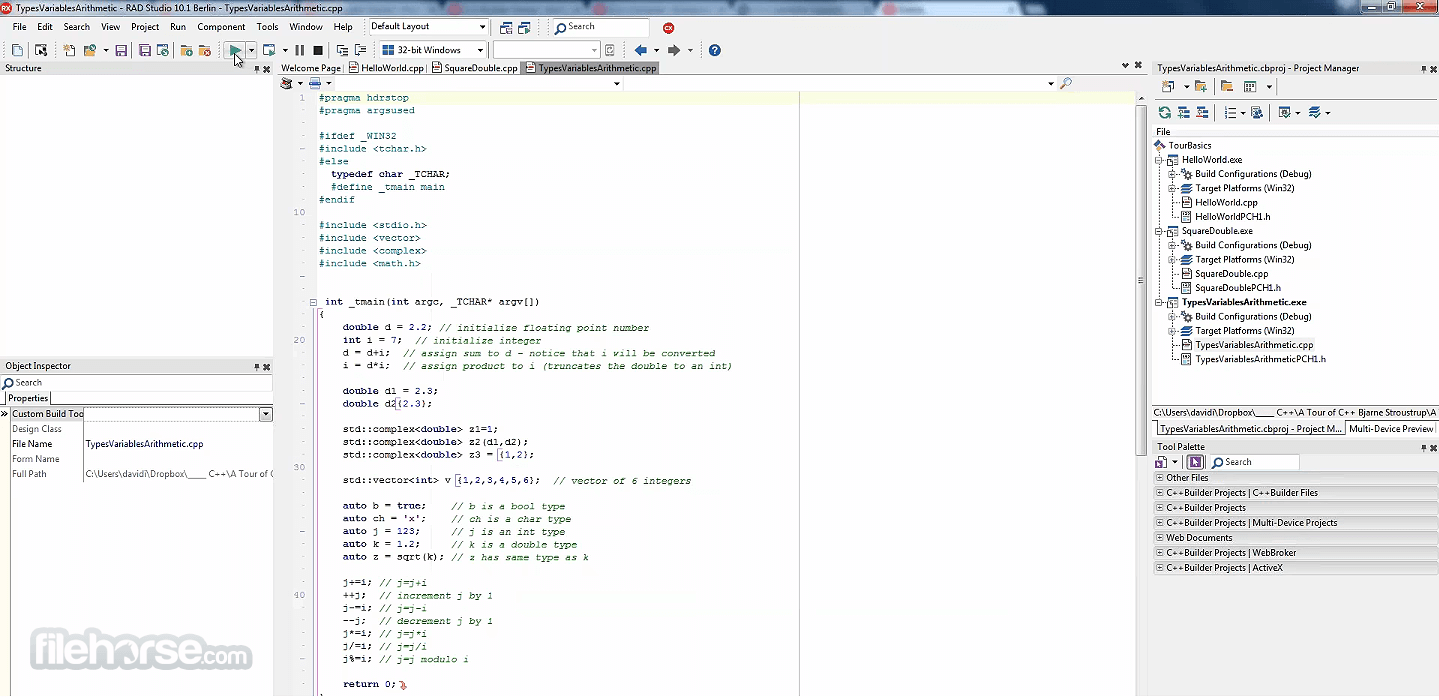Pin the Structure panel
This screenshot has width=1439, height=700.
pos(257,69)
